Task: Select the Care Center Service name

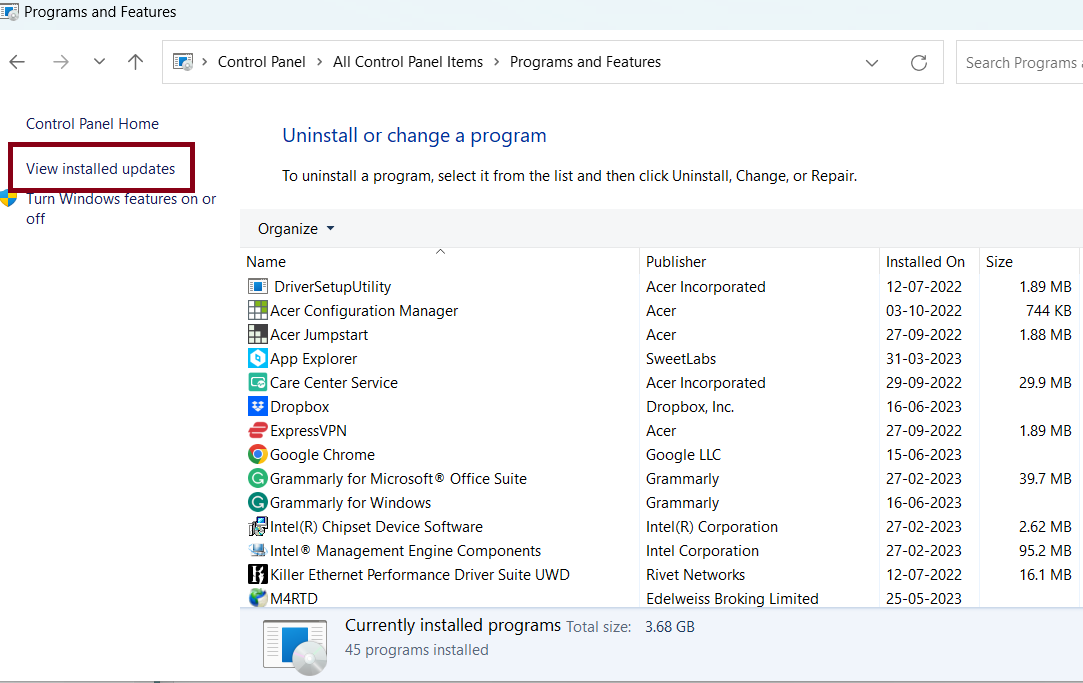Action: coord(334,383)
